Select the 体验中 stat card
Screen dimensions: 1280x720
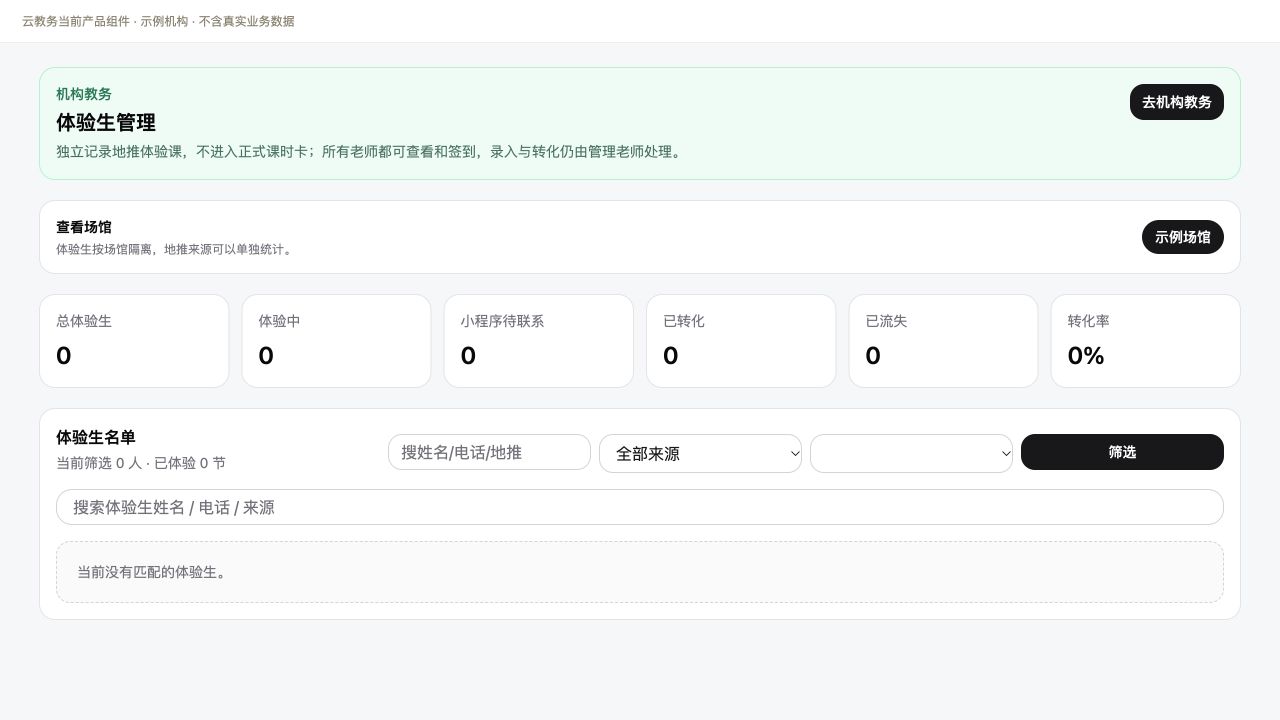(336, 341)
